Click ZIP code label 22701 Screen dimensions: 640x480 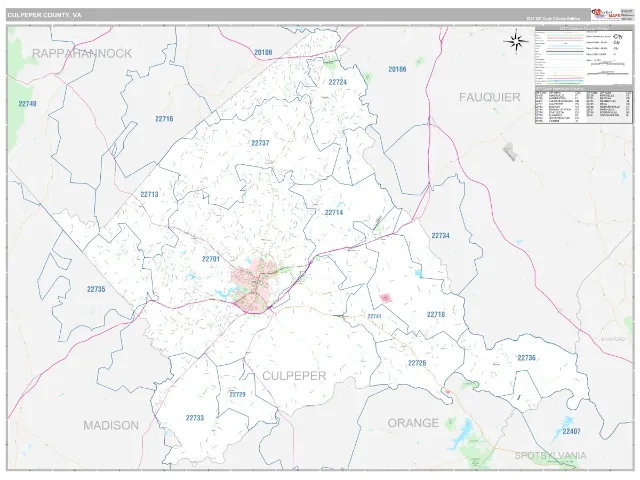[211, 259]
